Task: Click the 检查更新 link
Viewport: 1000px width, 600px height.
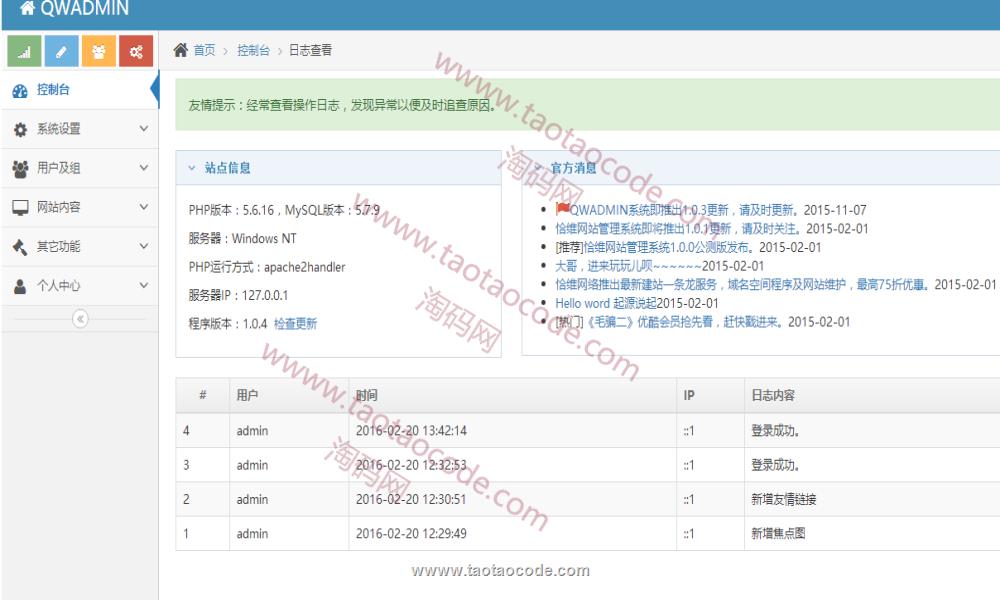Action: (x=295, y=324)
